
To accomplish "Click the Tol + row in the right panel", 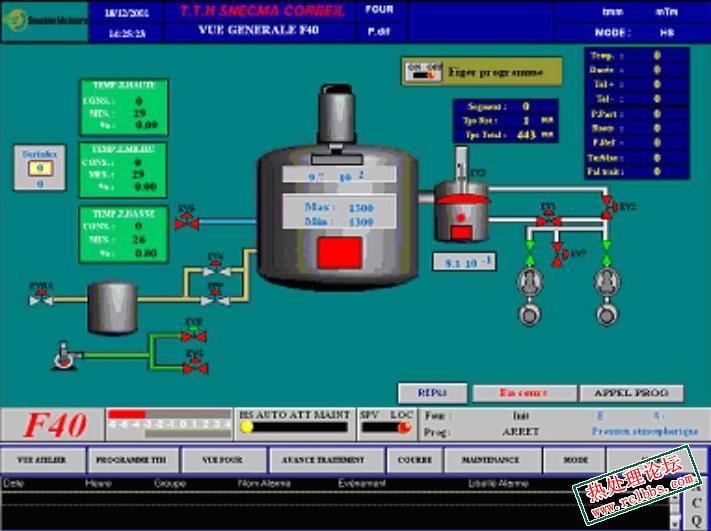I will [637, 84].
